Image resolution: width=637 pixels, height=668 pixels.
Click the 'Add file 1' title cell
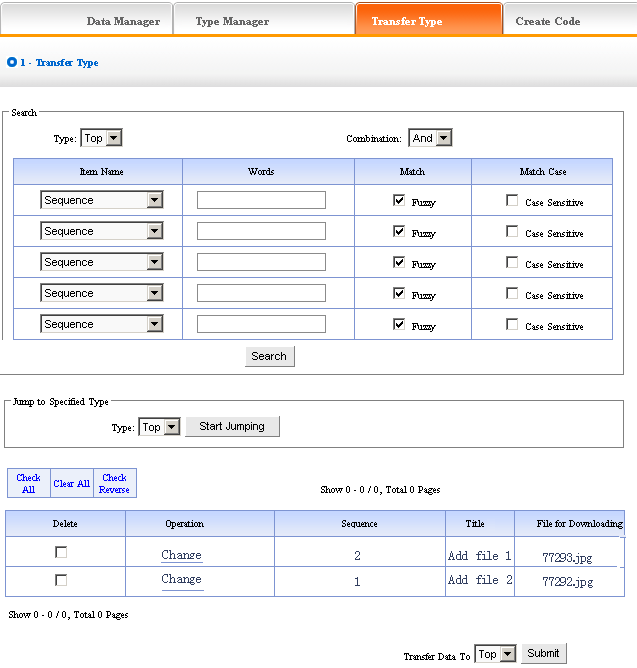(480, 556)
